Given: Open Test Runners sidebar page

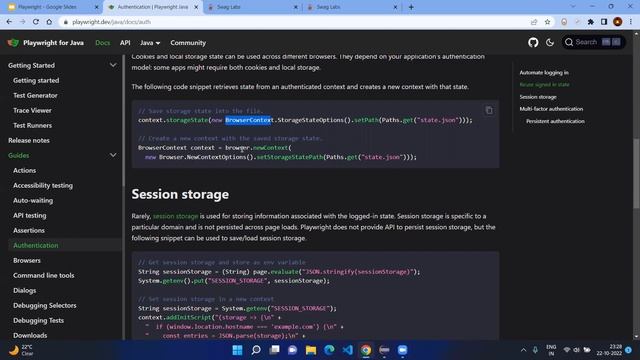Looking at the screenshot, I should coord(32,125).
